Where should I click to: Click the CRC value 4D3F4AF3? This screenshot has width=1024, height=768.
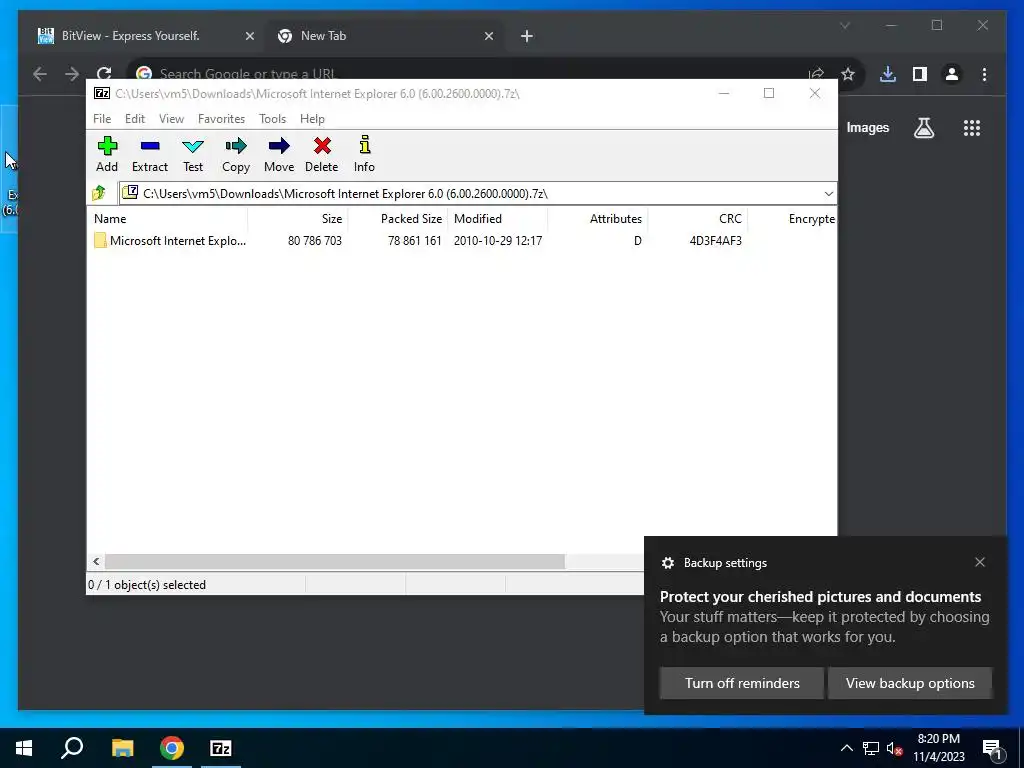point(715,240)
